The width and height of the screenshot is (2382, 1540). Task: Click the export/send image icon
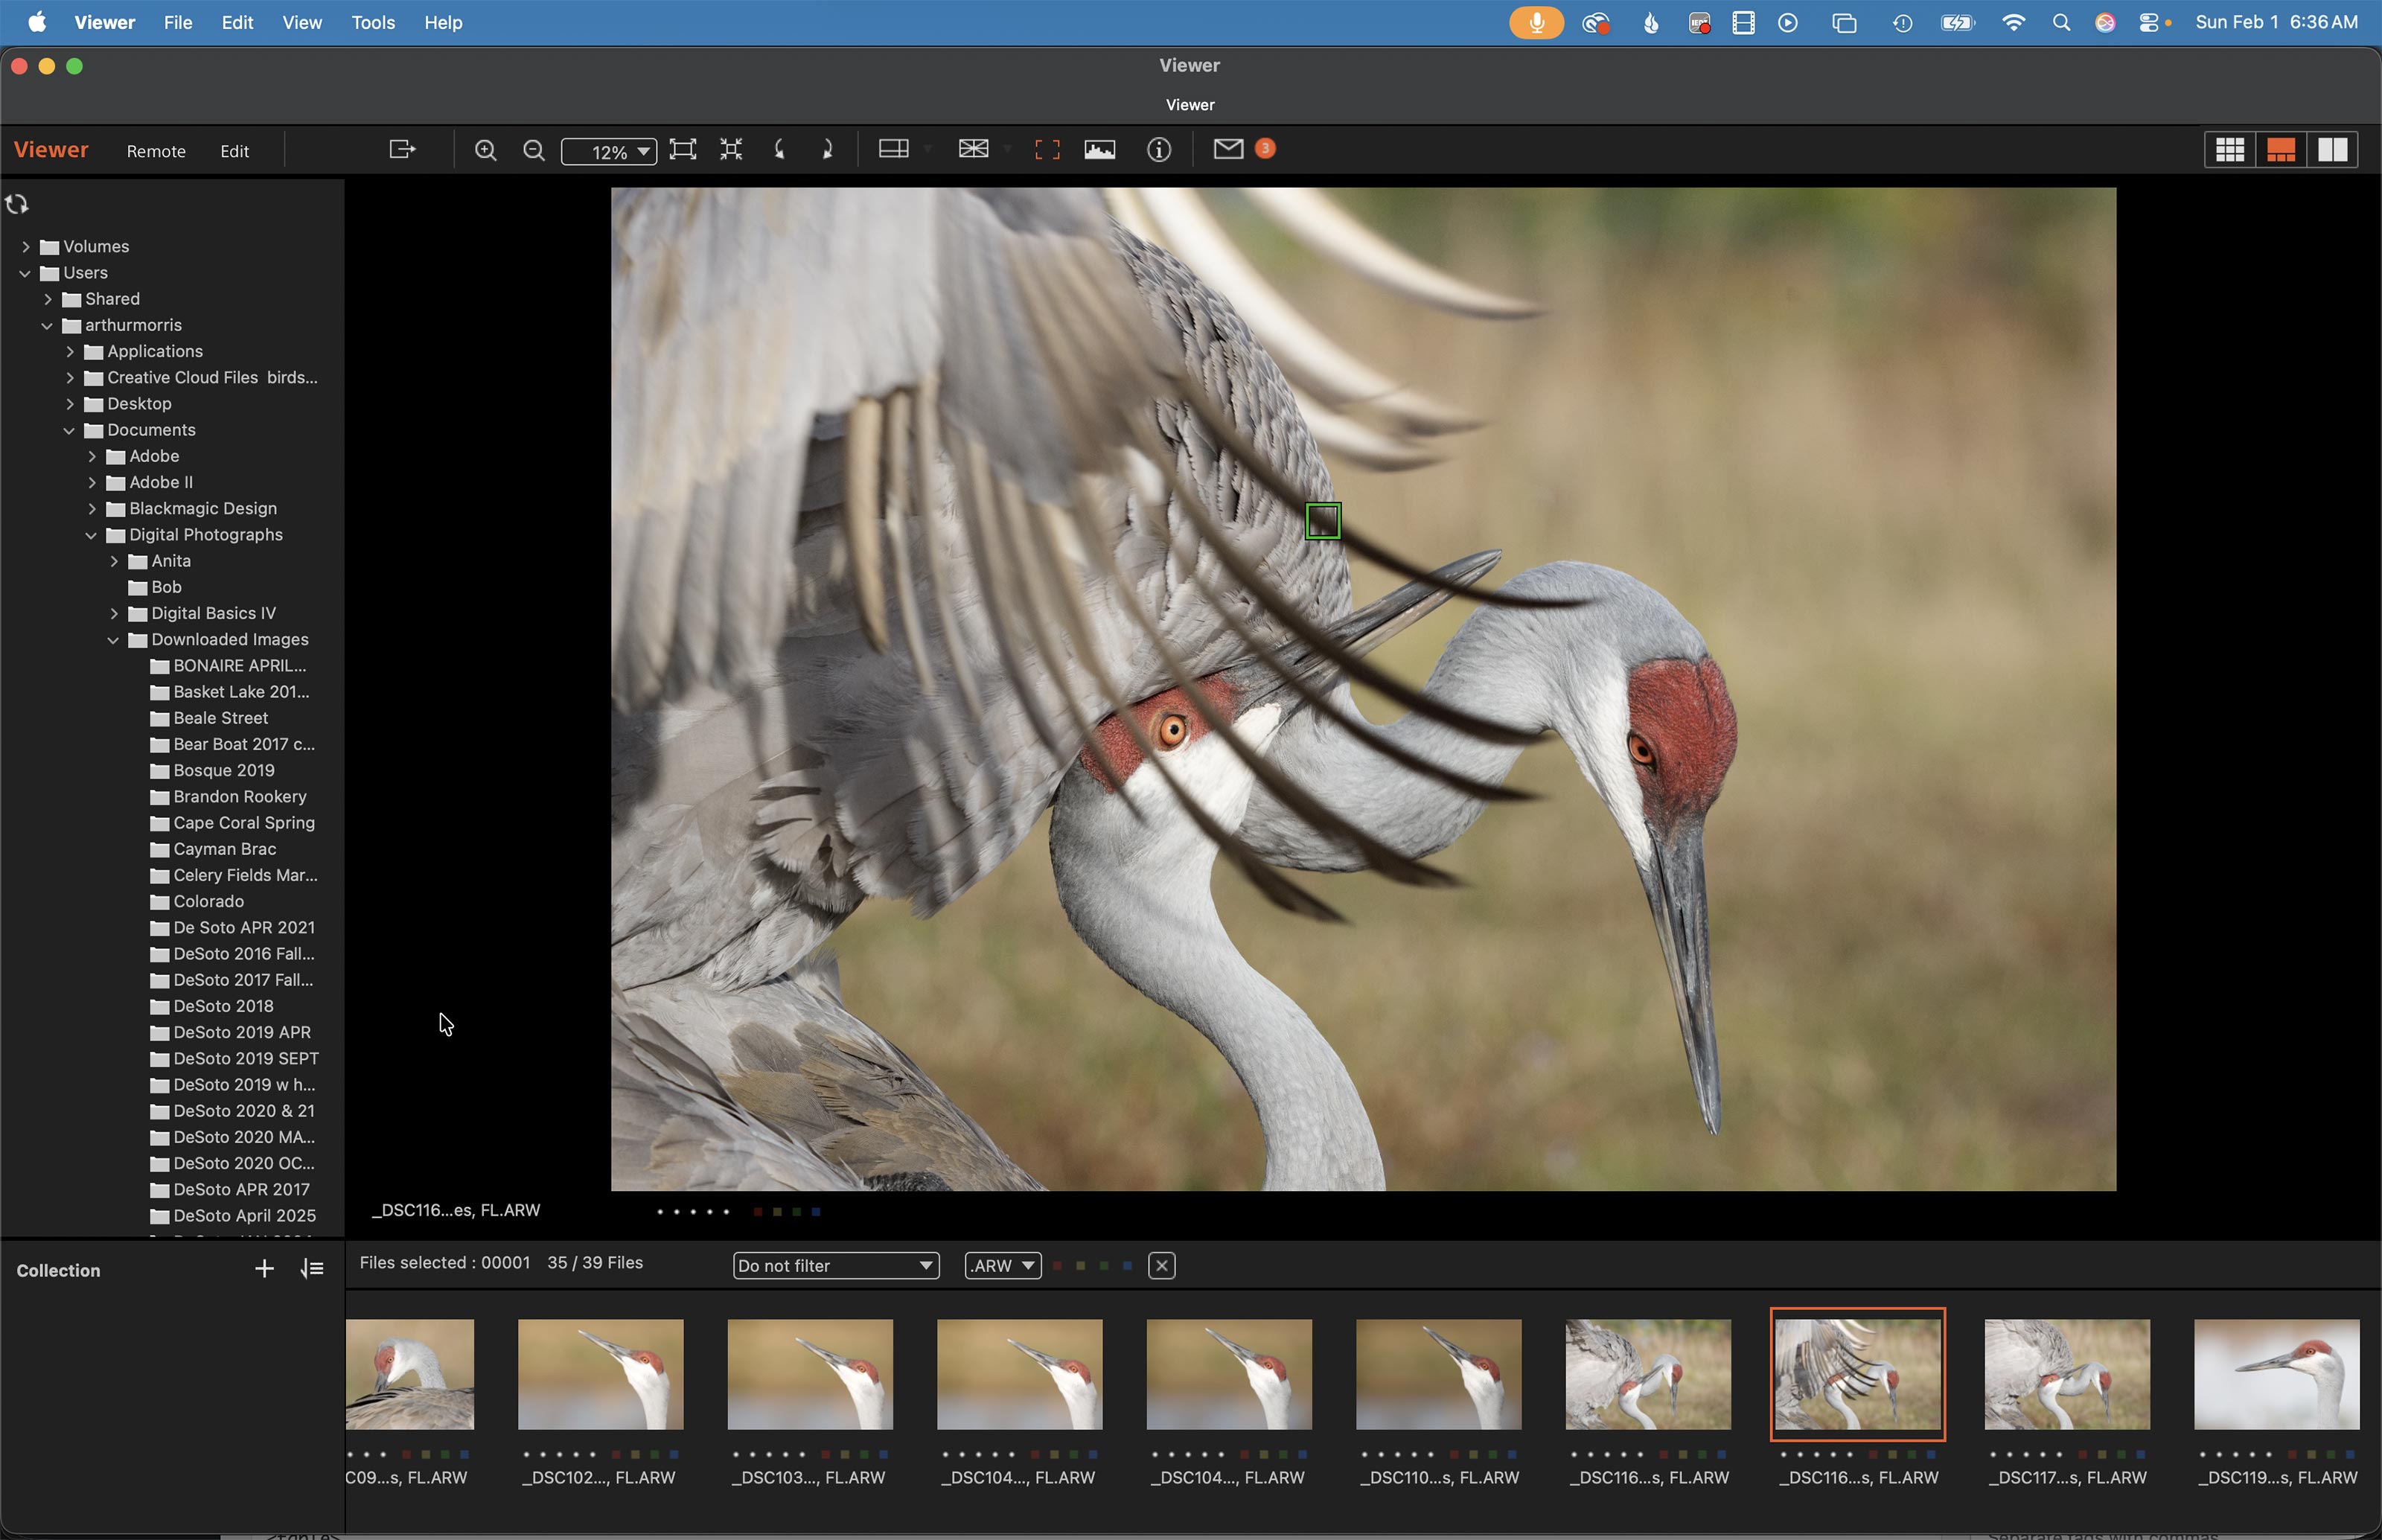402,150
